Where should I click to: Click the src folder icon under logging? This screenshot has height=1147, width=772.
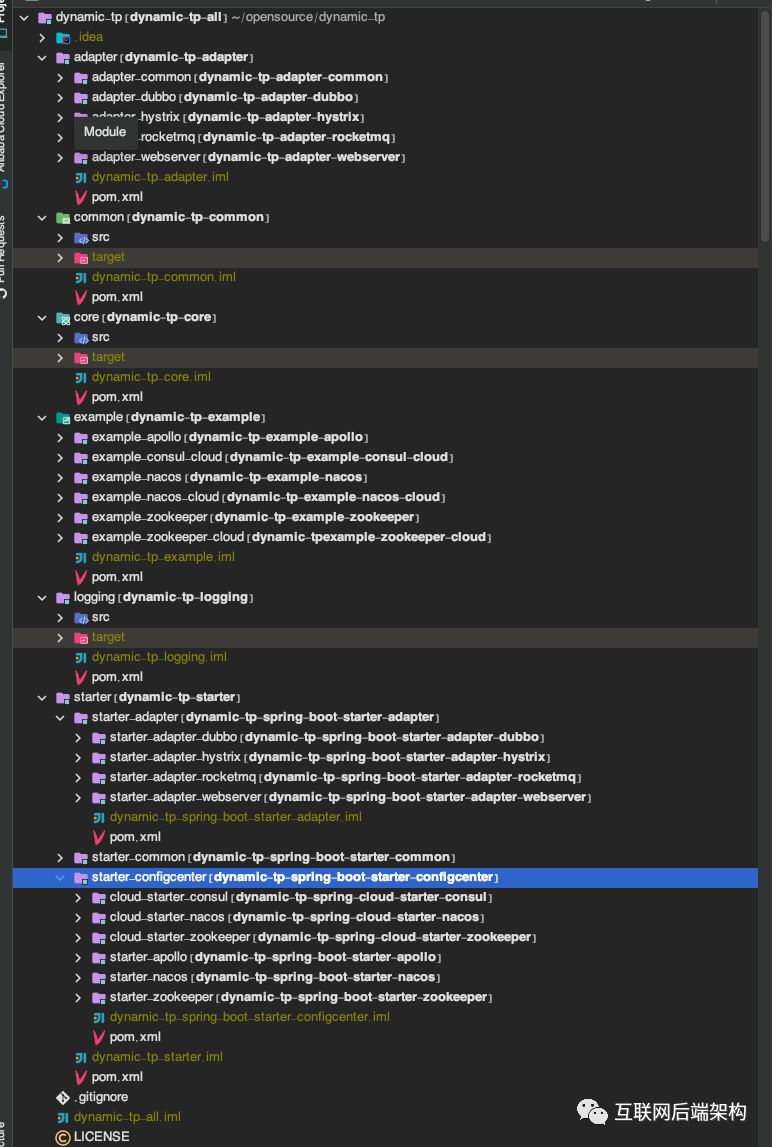click(x=80, y=617)
